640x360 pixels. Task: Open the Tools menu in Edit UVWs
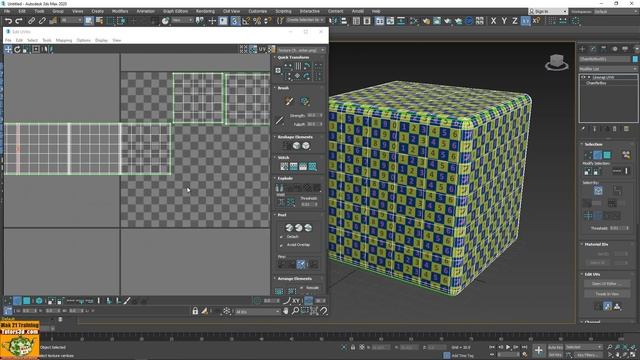47,40
